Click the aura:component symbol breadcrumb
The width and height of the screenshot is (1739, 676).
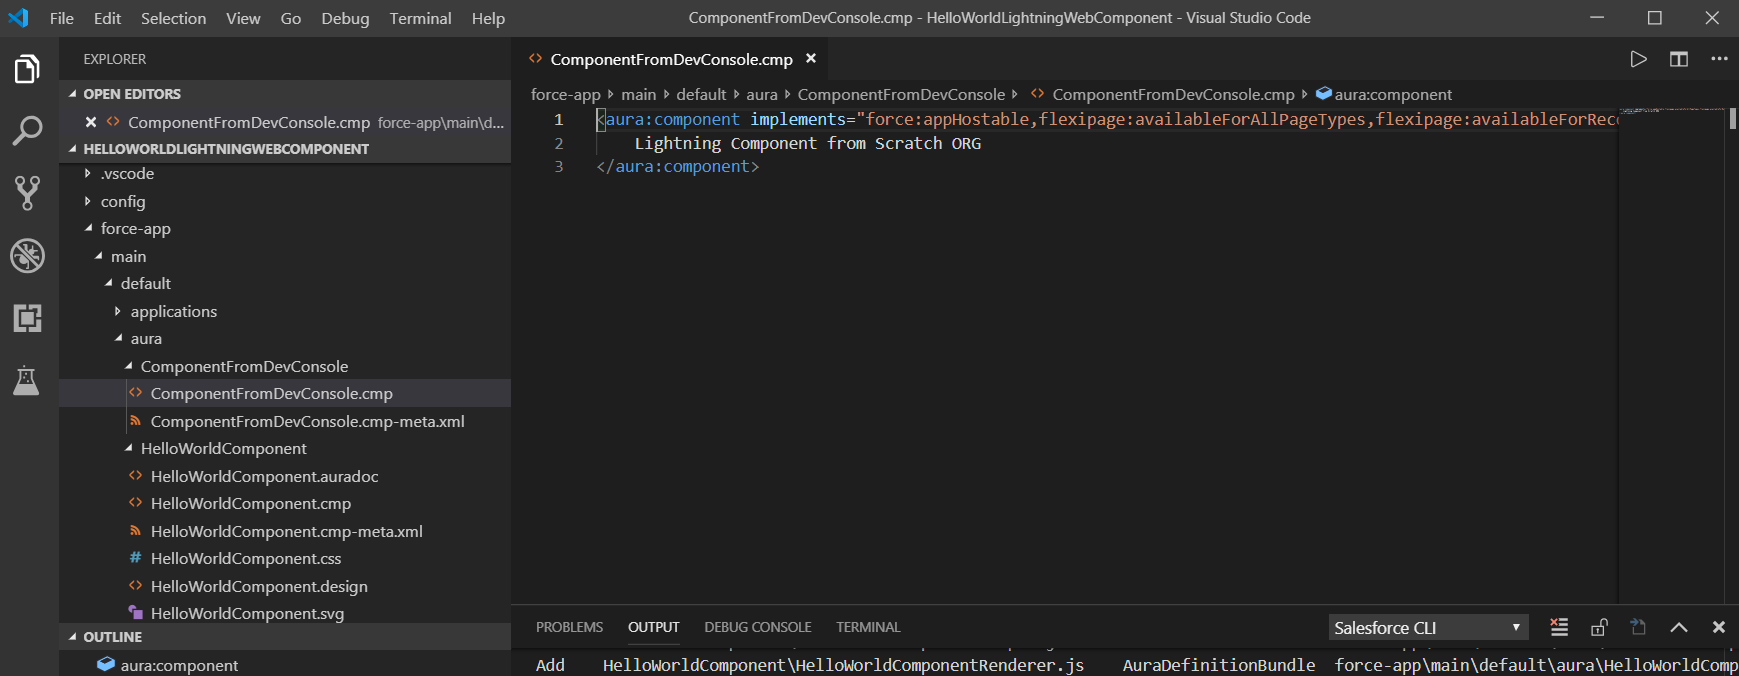click(x=1384, y=94)
